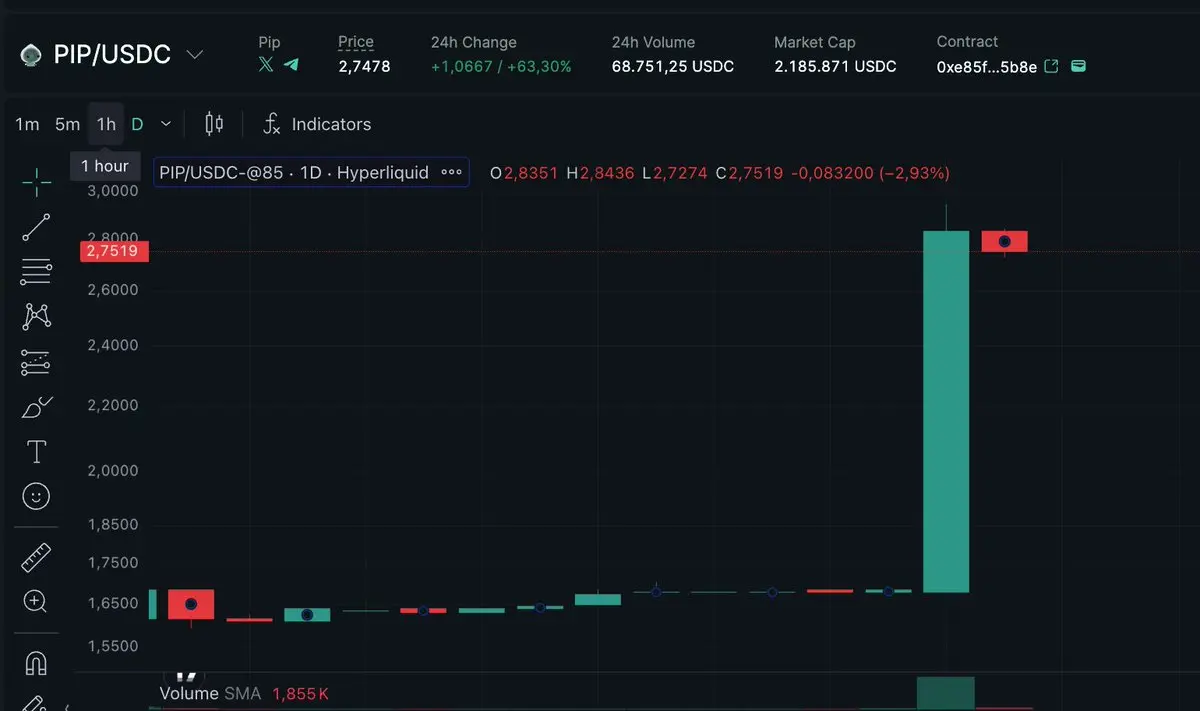Viewport: 1200px width, 711px height.
Task: Open the emoji icons tool
Action: (x=36, y=496)
